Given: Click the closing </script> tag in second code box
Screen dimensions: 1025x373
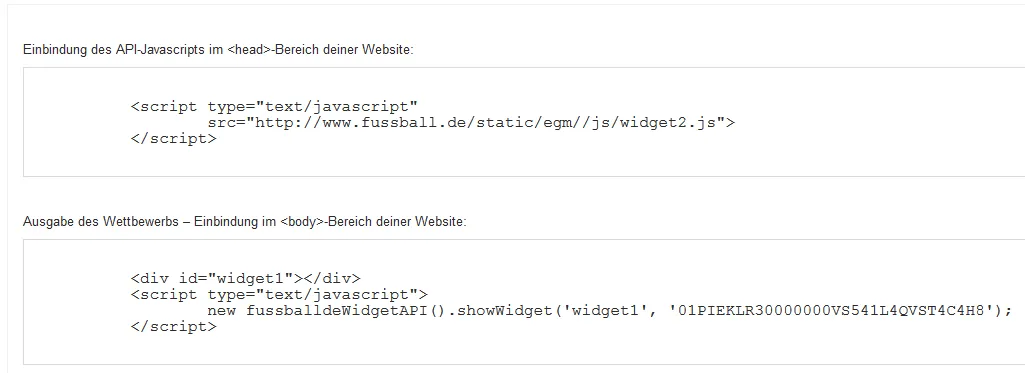Looking at the screenshot, I should pyautogui.click(x=173, y=327).
